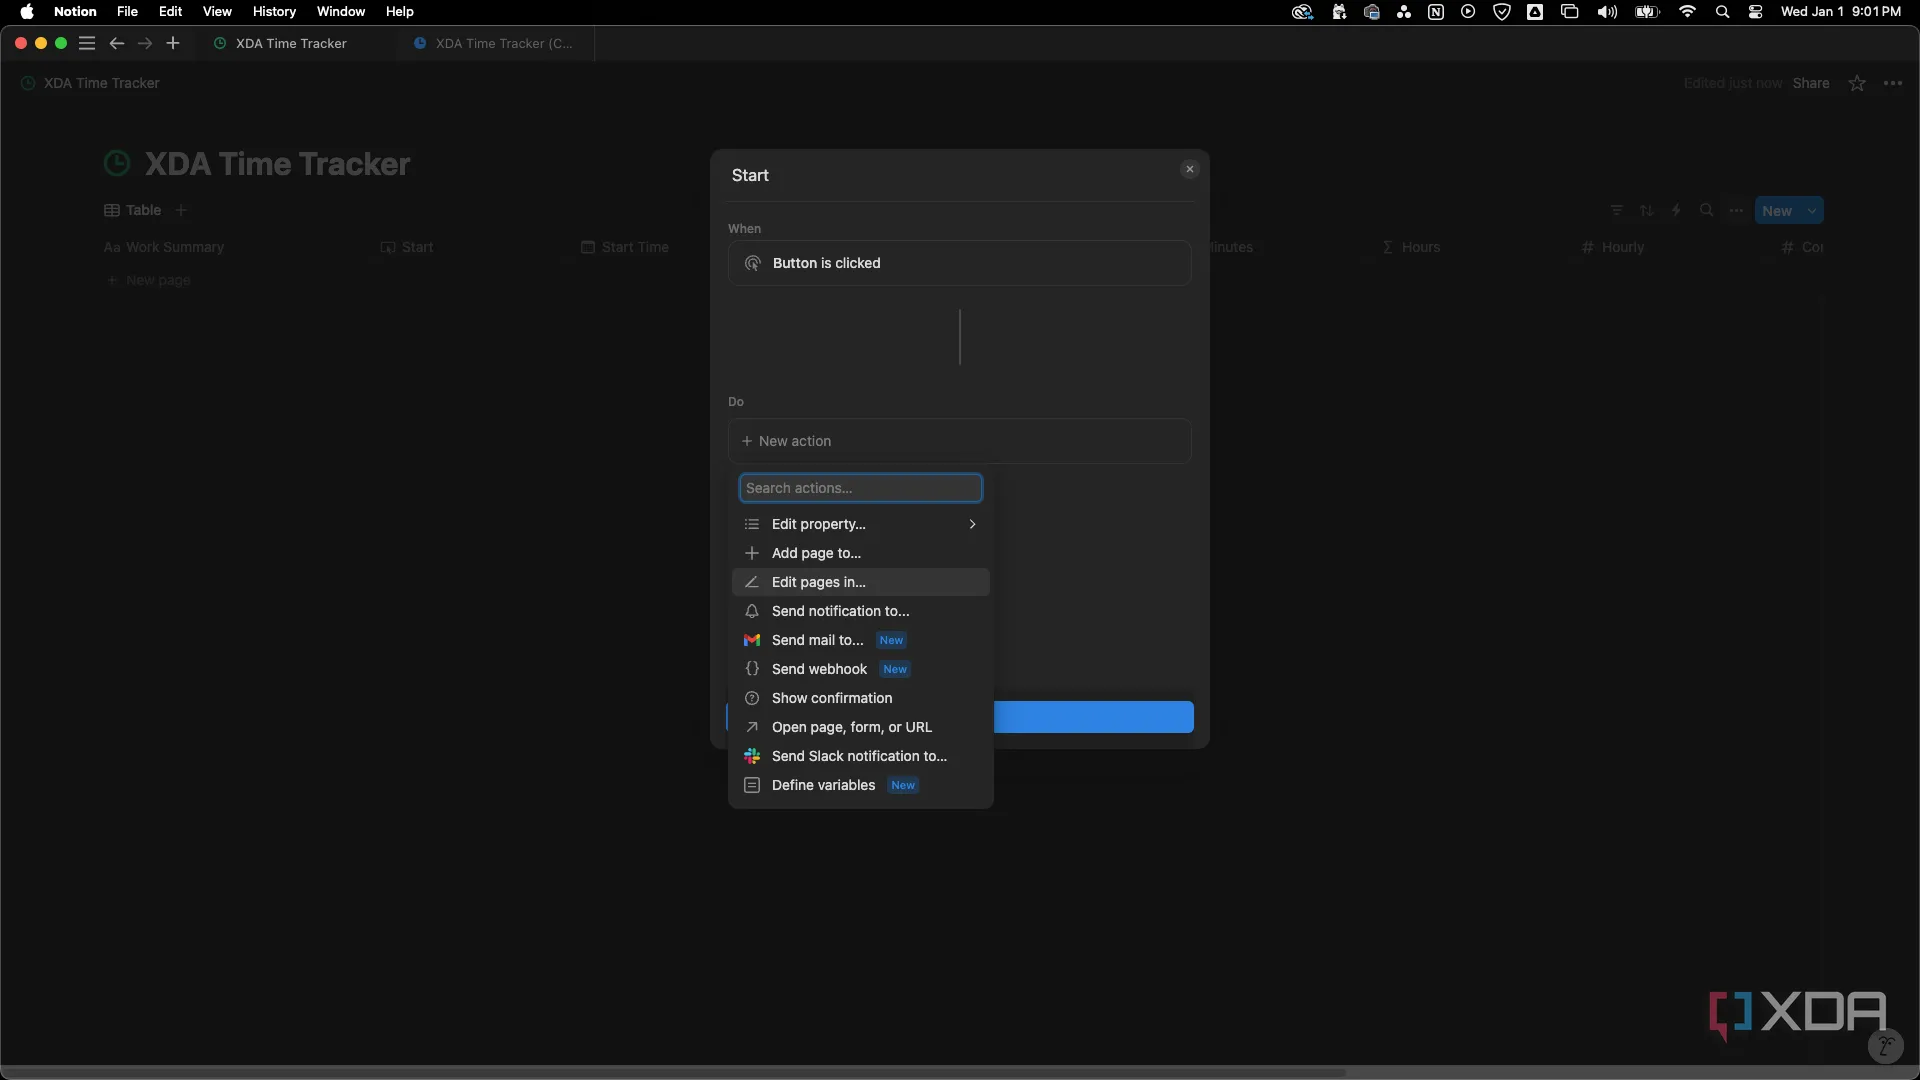Choose Define variables action
The image size is (1920, 1080).
[x=861, y=785]
